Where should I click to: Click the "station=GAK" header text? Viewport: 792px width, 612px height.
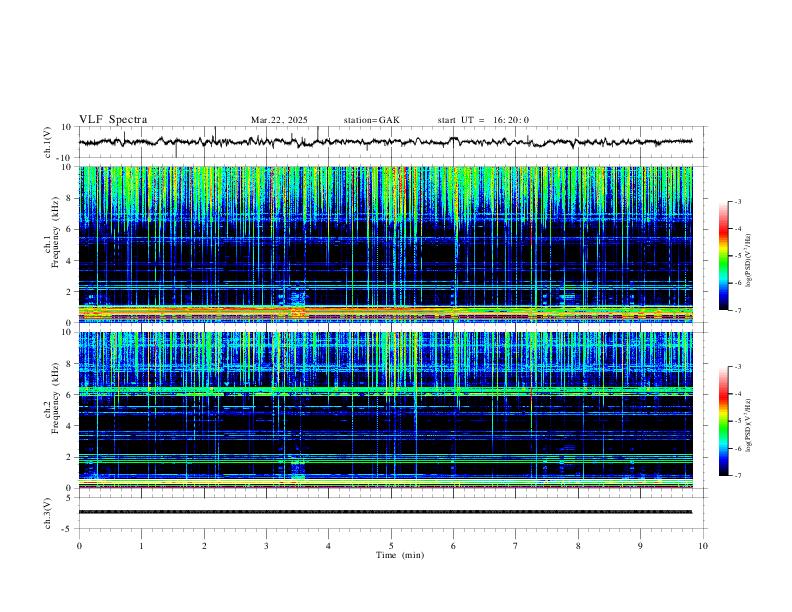372,120
